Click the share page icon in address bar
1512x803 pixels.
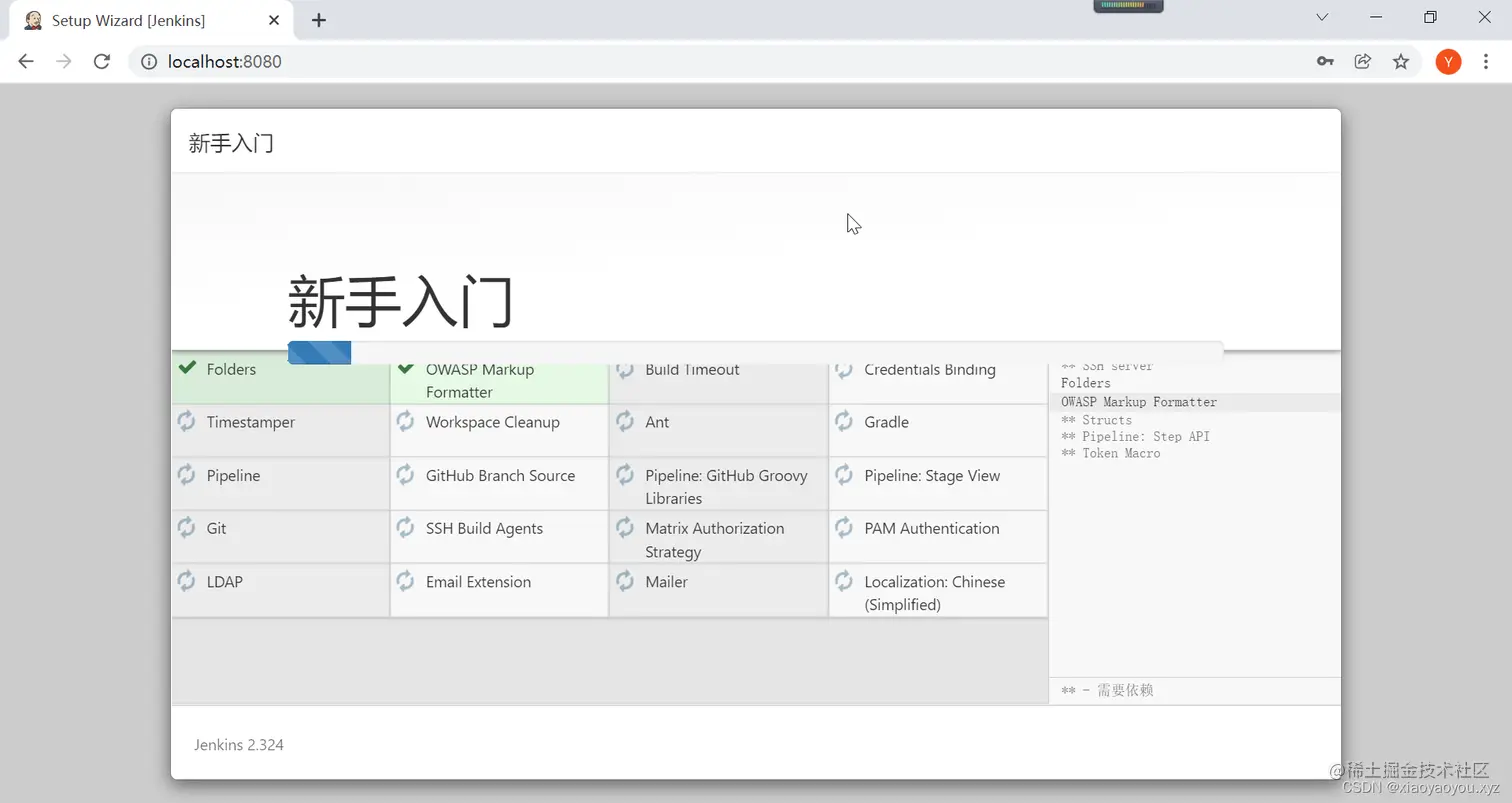tap(1363, 61)
